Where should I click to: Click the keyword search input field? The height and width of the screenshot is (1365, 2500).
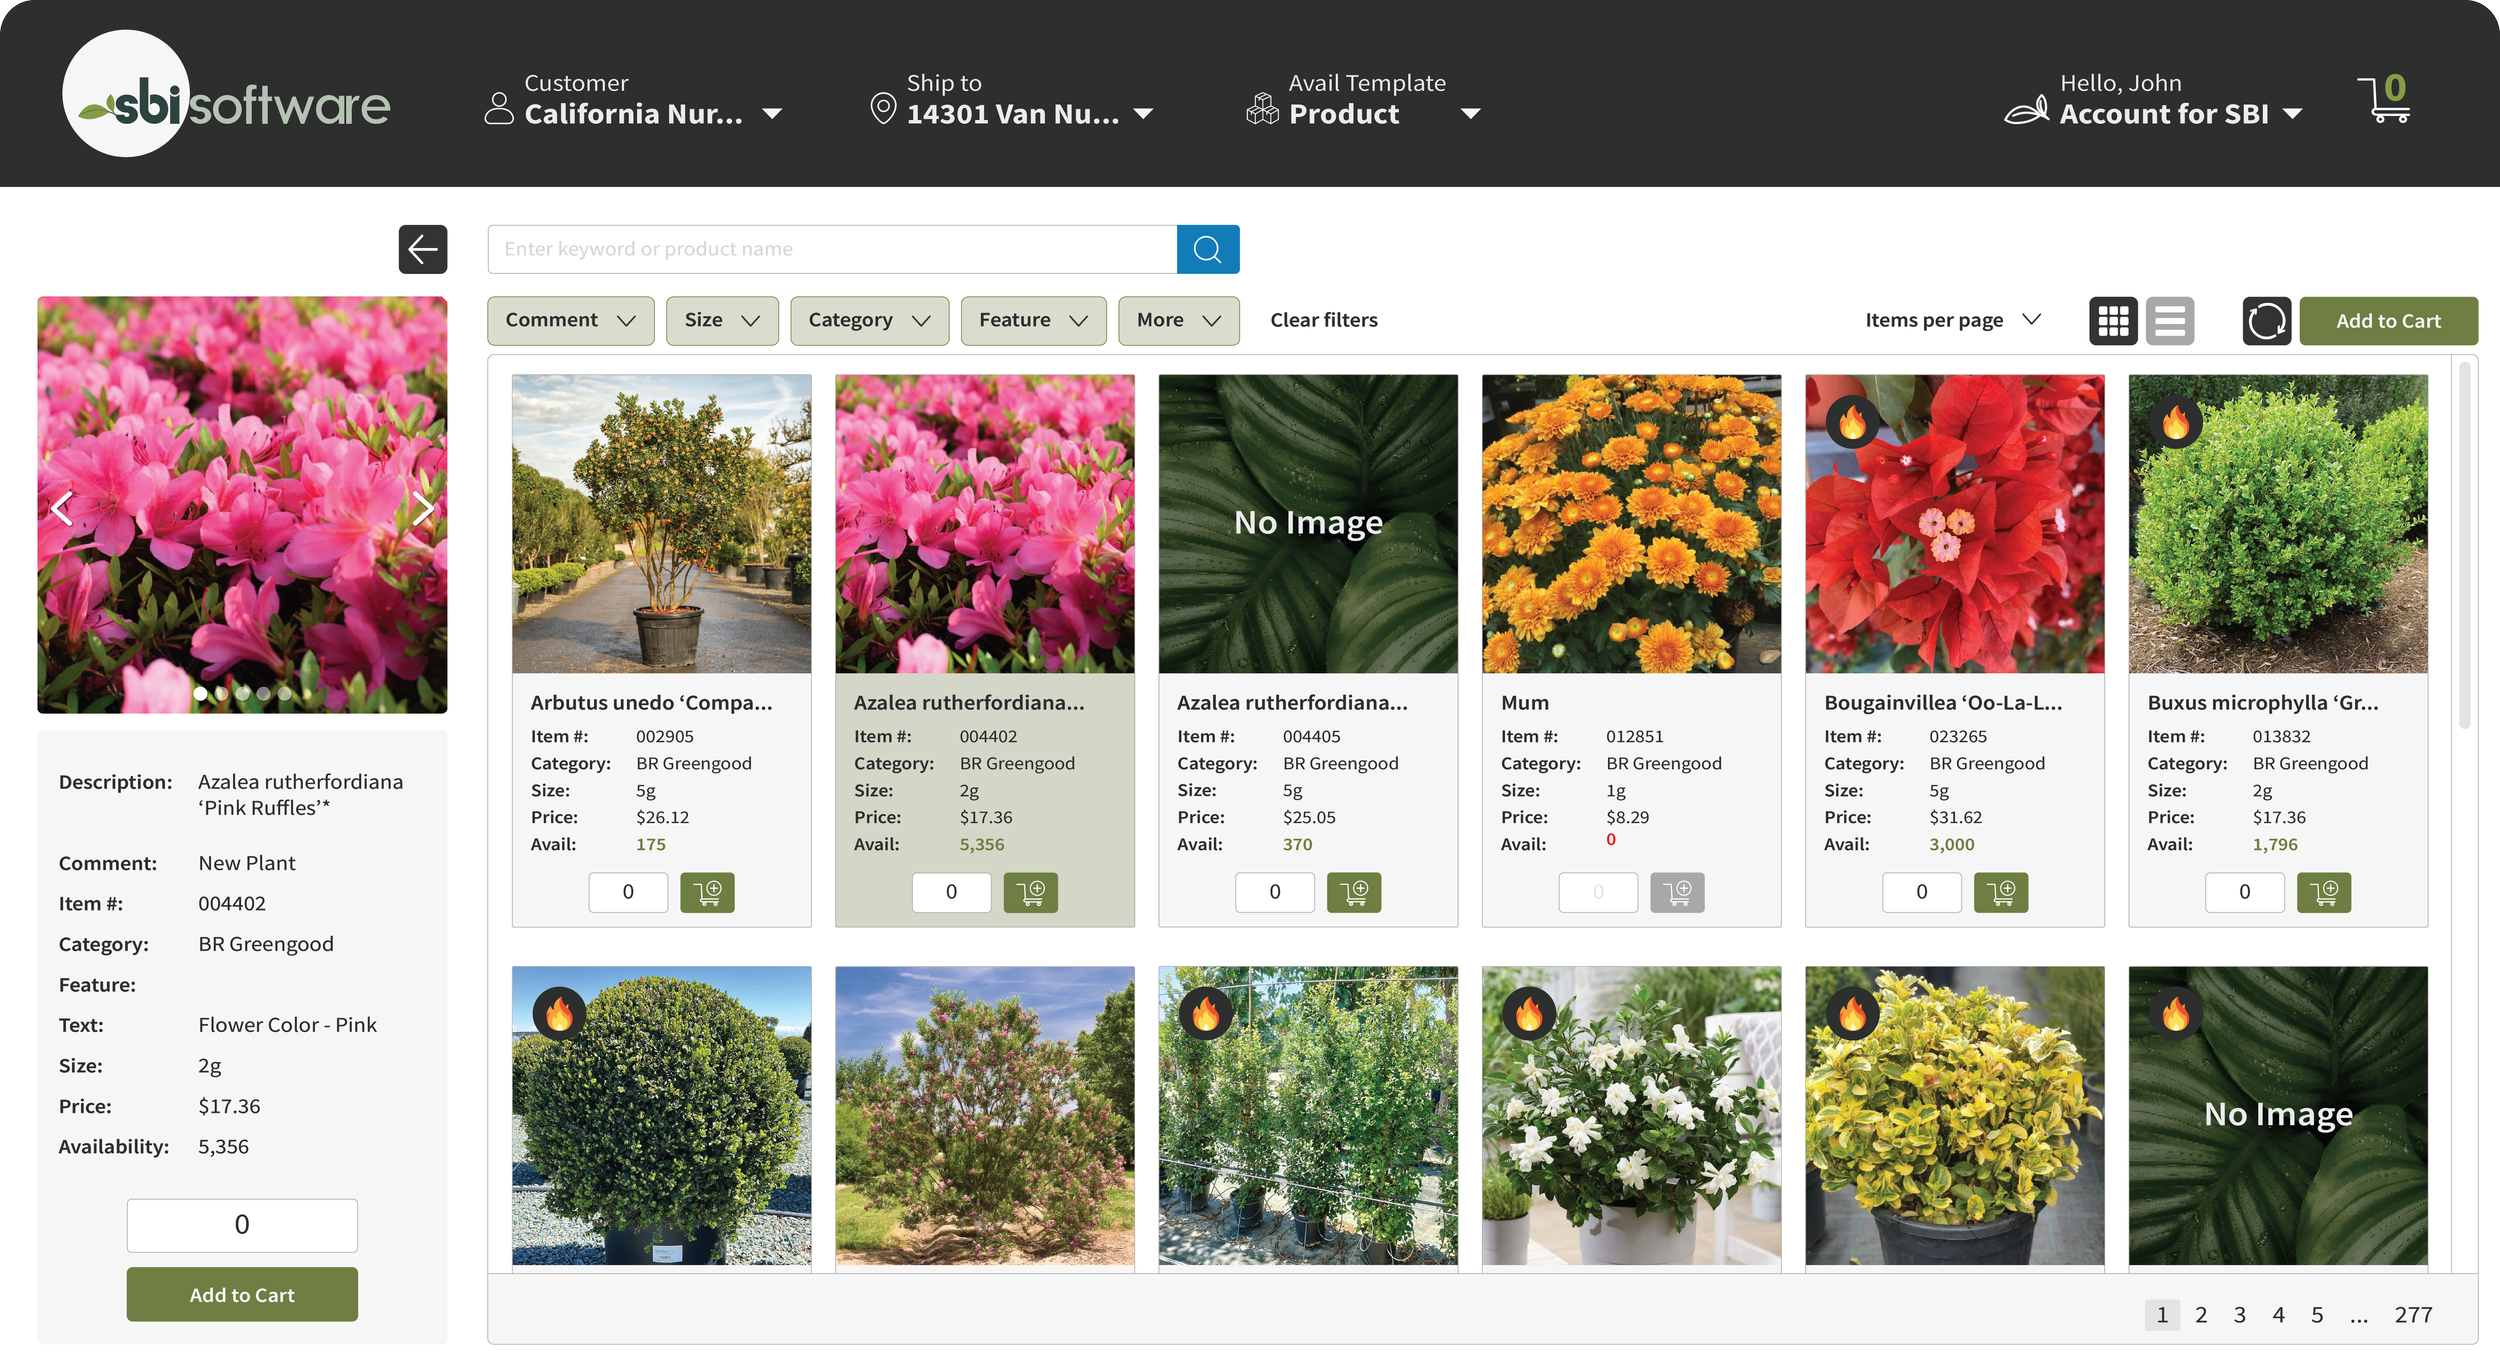point(831,249)
